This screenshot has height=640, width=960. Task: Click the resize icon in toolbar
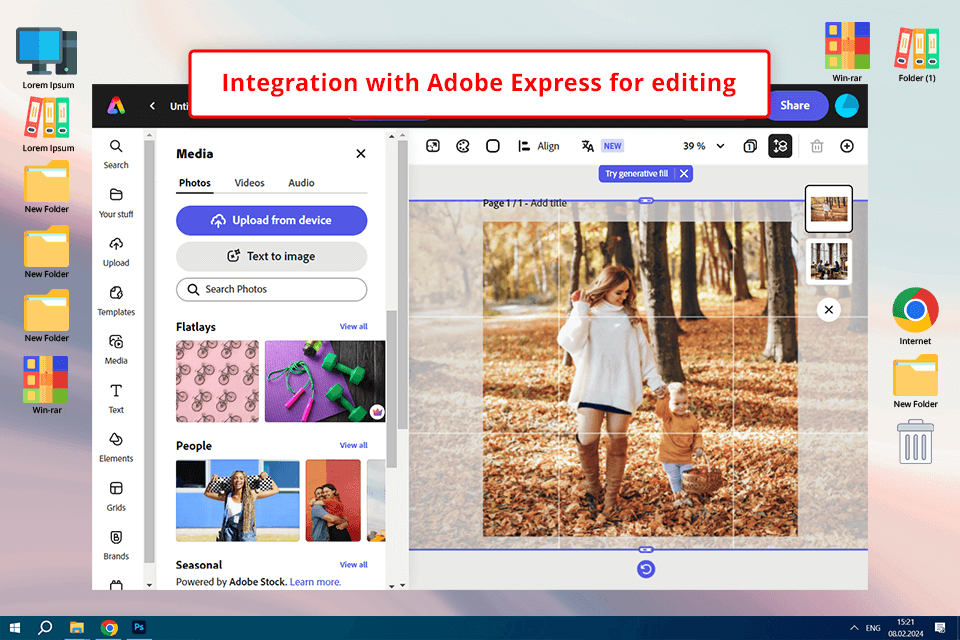pos(433,146)
